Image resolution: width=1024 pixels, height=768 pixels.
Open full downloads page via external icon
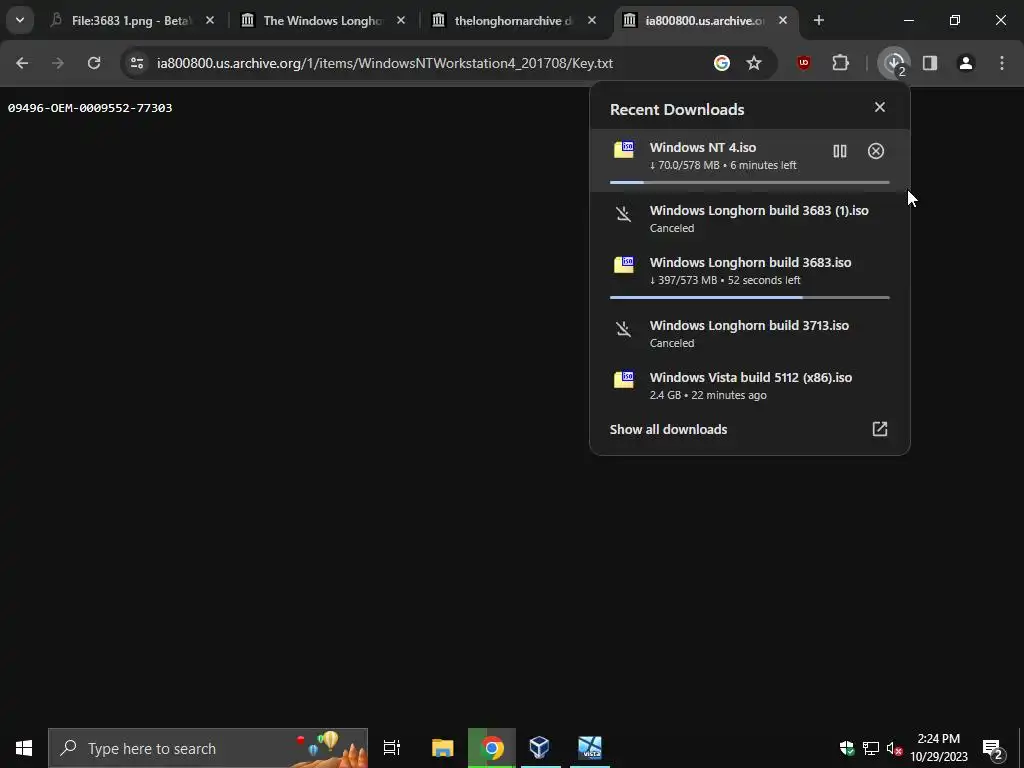(880, 429)
